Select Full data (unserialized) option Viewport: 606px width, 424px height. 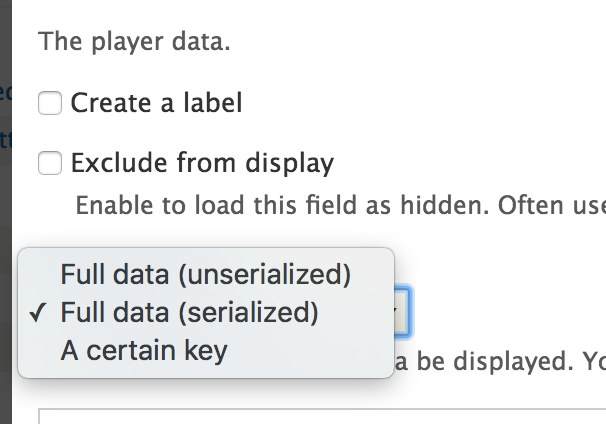coord(205,274)
